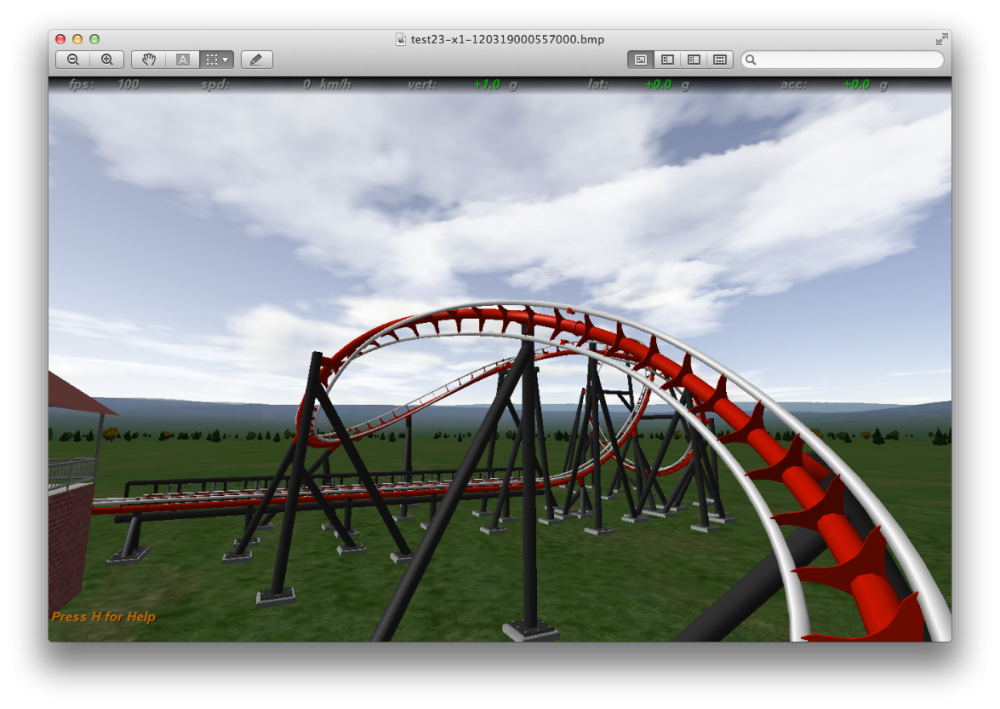Switch to Content Only view mode
This screenshot has height=709, width=1000.
tap(641, 60)
